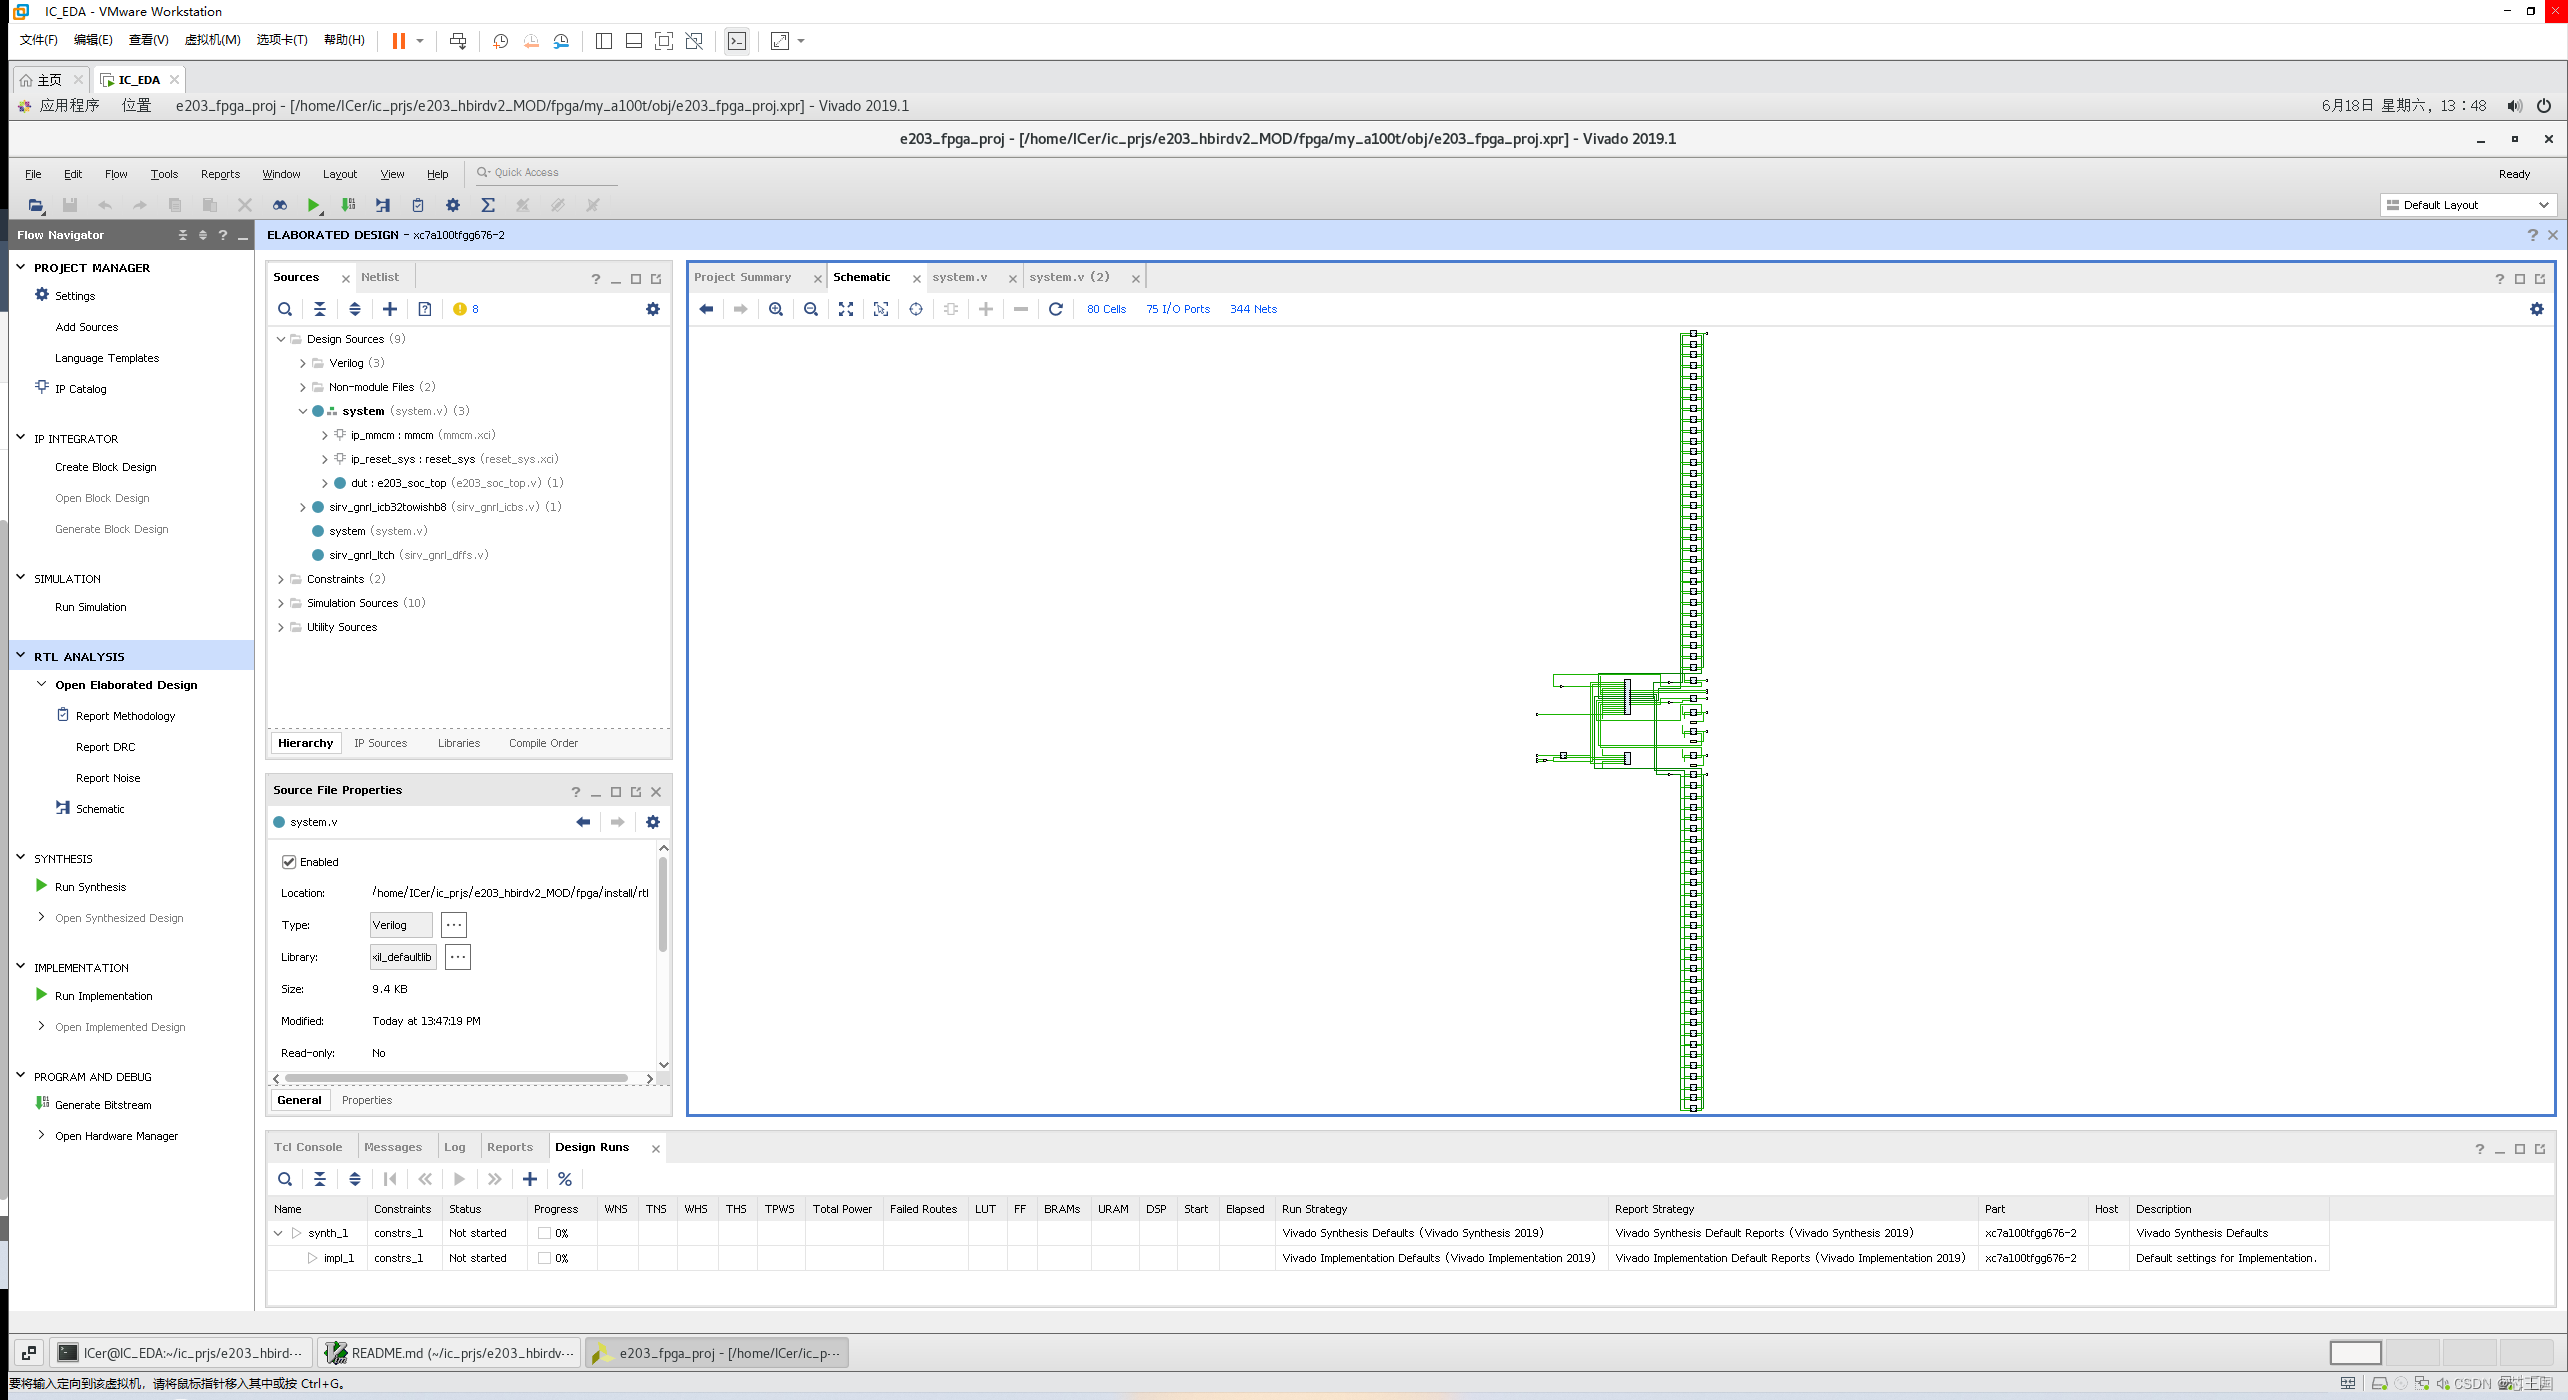Expand the Constraints folder in Sources
The image size is (2568, 1400).
coord(281,579)
